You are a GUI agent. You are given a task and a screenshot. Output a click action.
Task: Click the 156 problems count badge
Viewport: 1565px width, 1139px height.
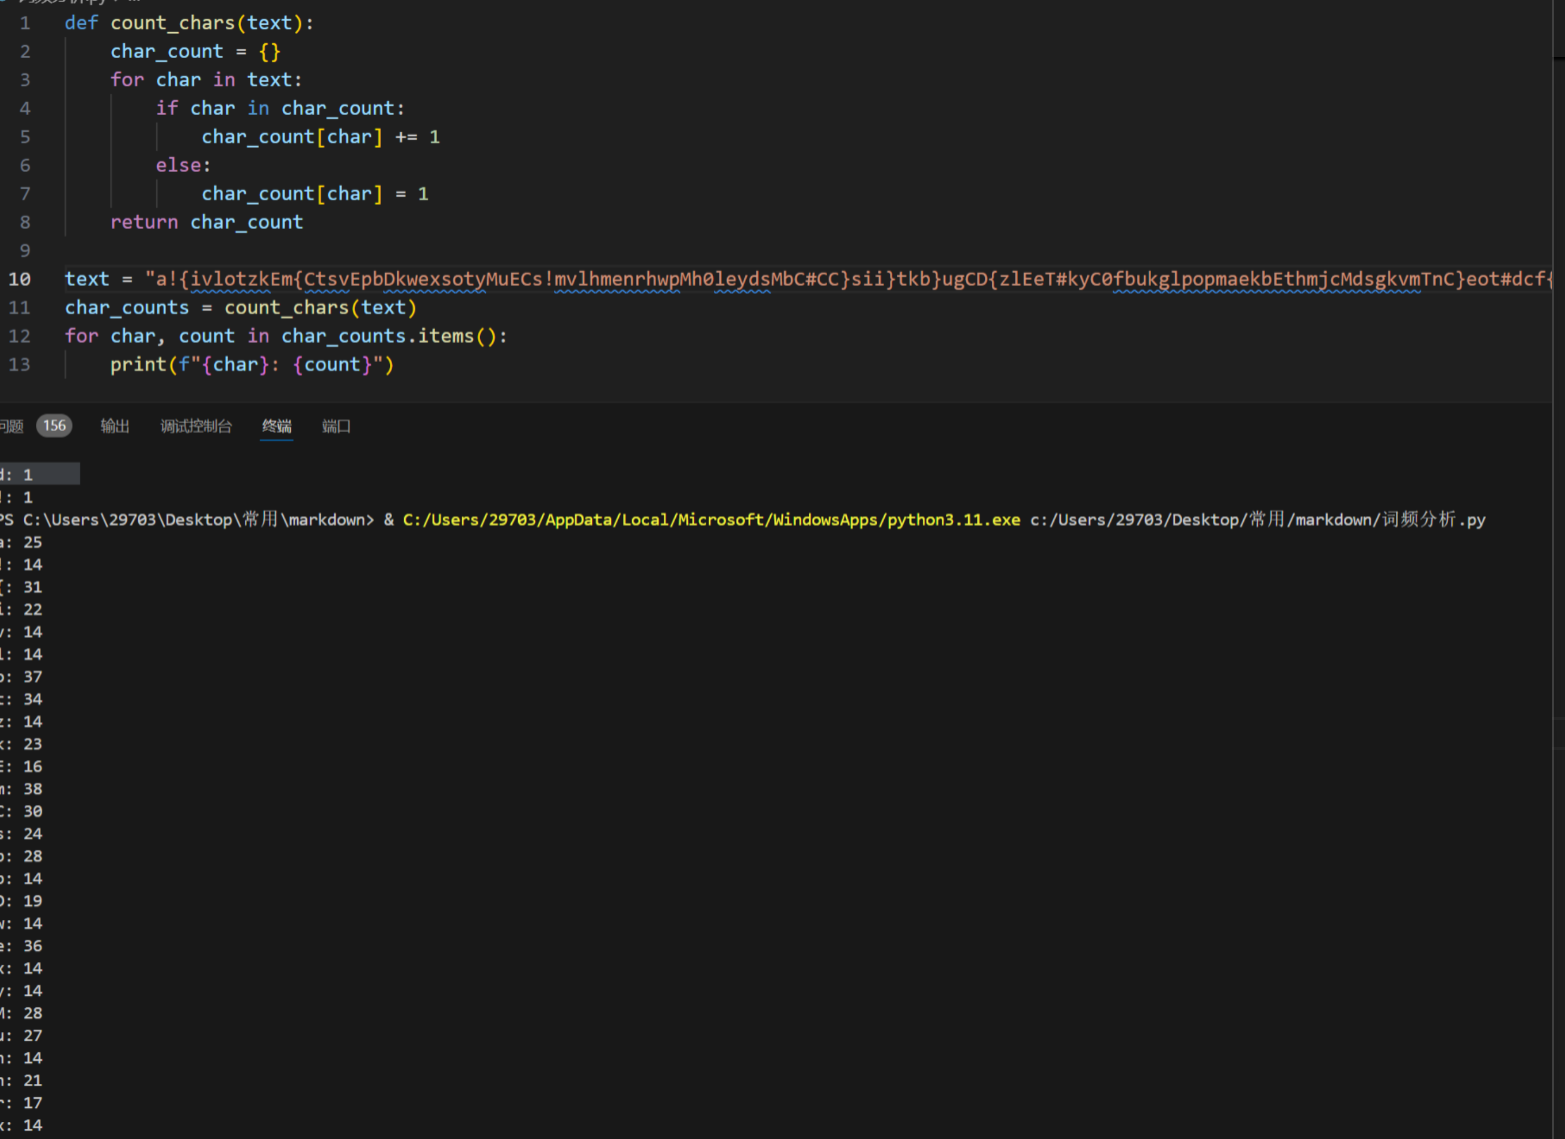[x=54, y=426]
